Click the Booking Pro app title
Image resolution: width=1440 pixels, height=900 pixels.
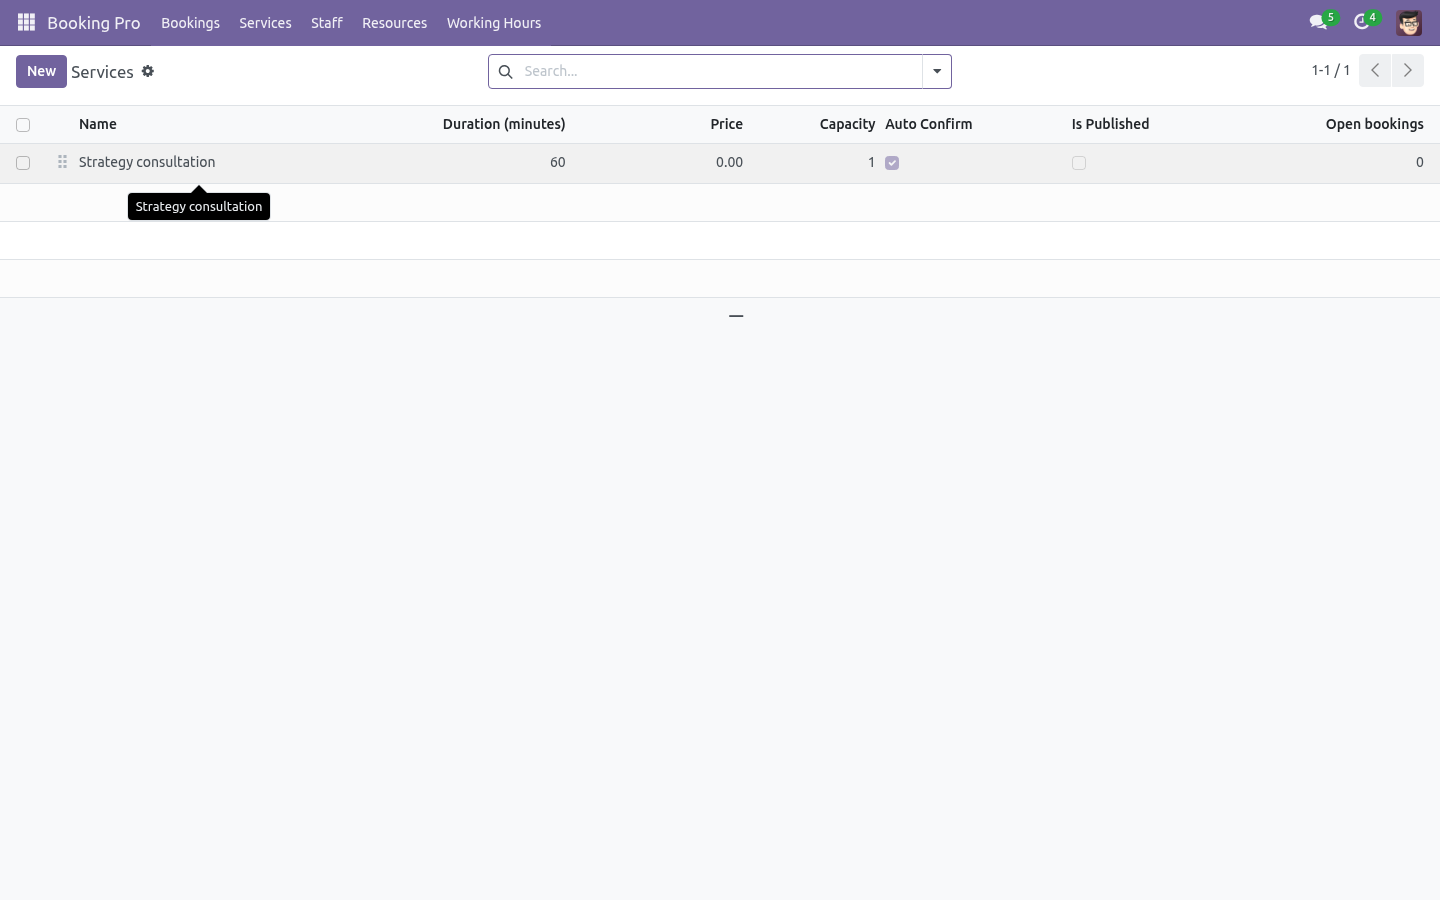tap(94, 23)
